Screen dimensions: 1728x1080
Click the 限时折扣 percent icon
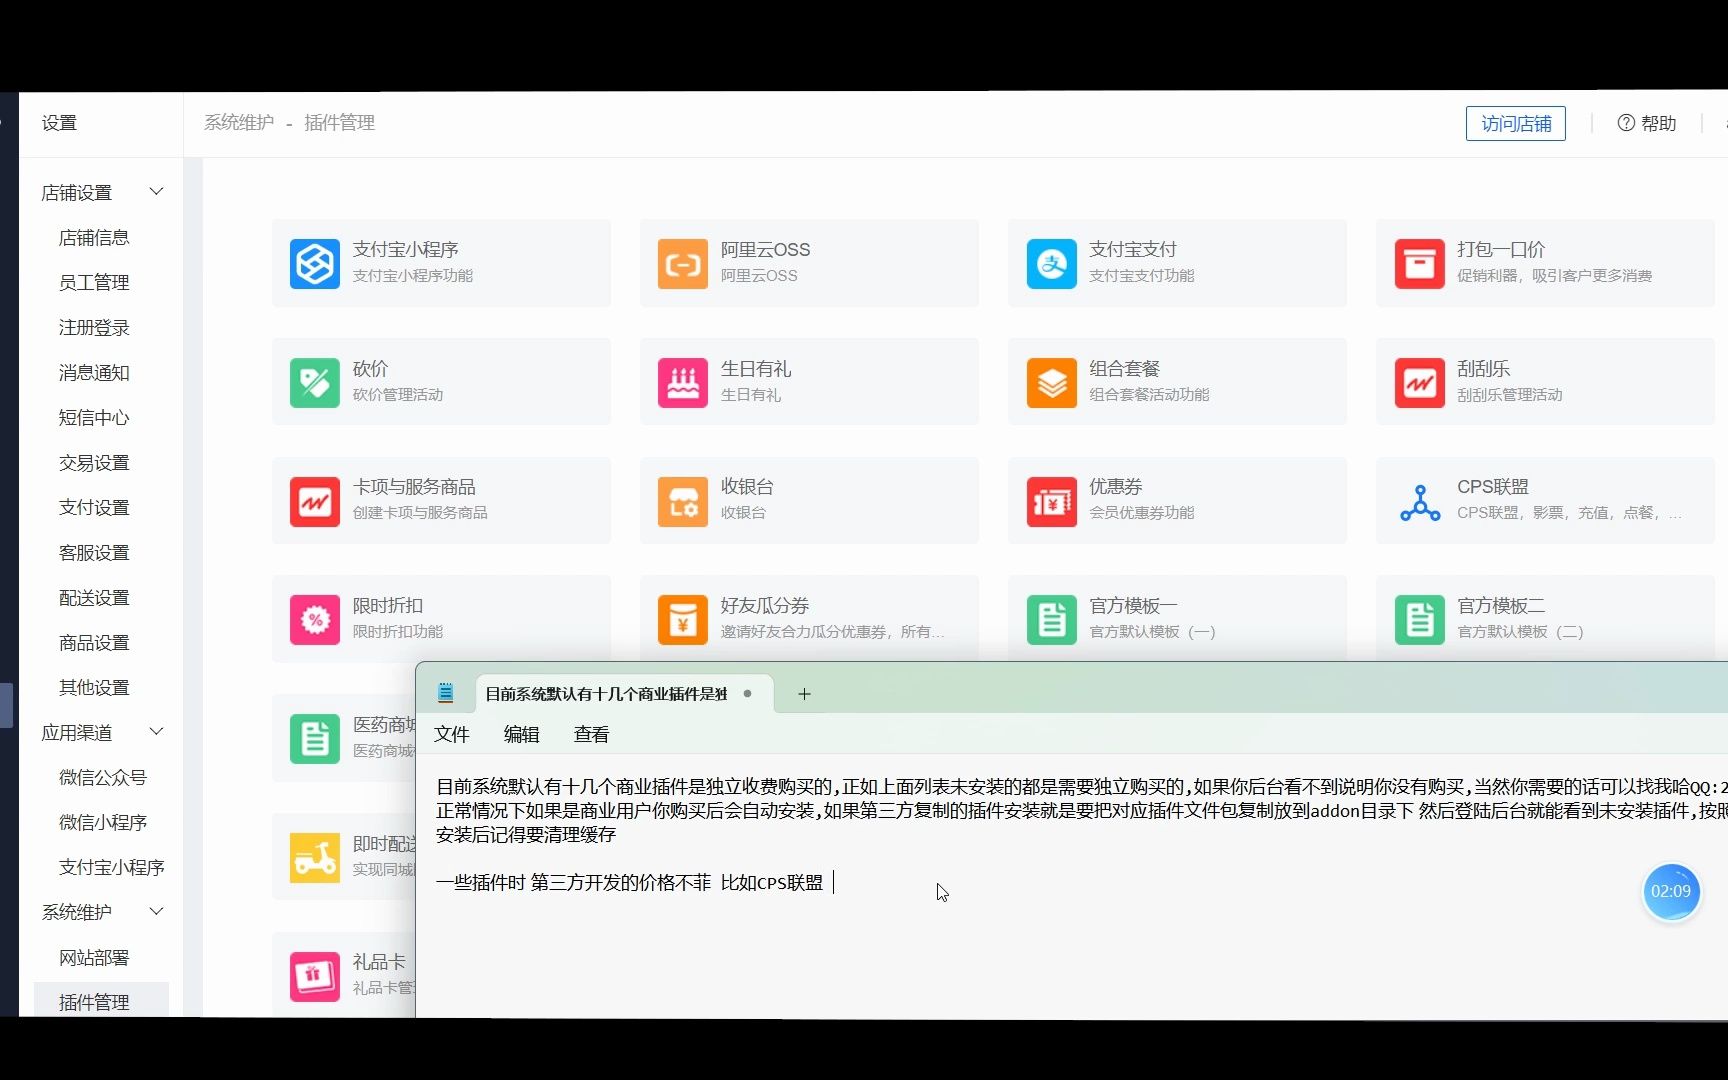pyautogui.click(x=315, y=620)
